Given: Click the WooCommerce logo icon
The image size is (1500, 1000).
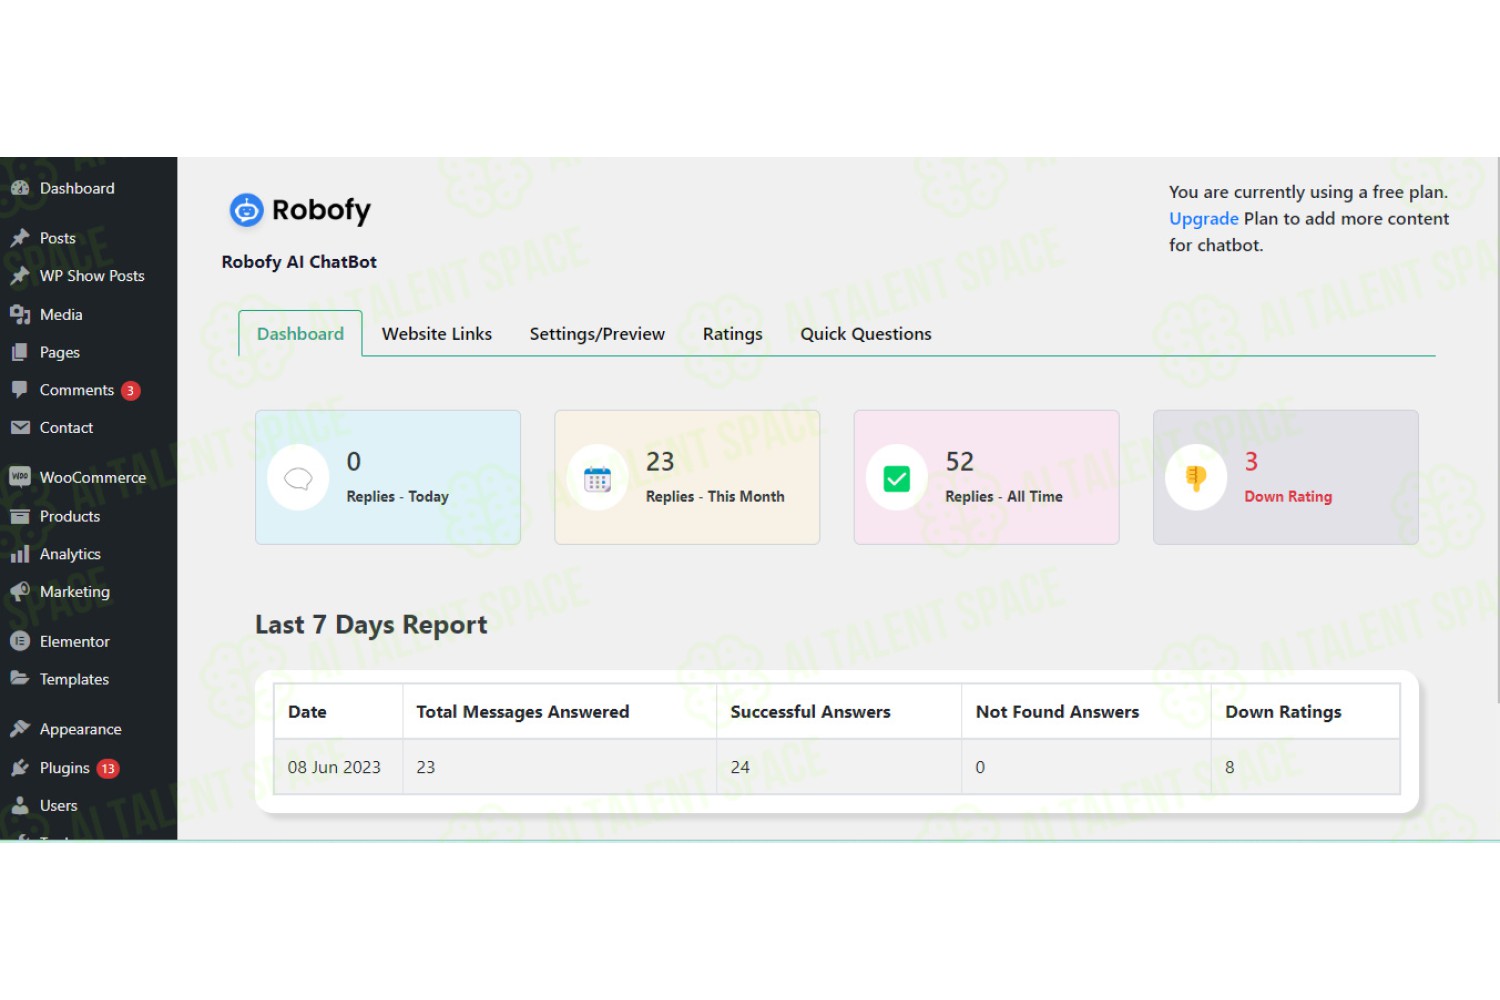Looking at the screenshot, I should point(20,477).
